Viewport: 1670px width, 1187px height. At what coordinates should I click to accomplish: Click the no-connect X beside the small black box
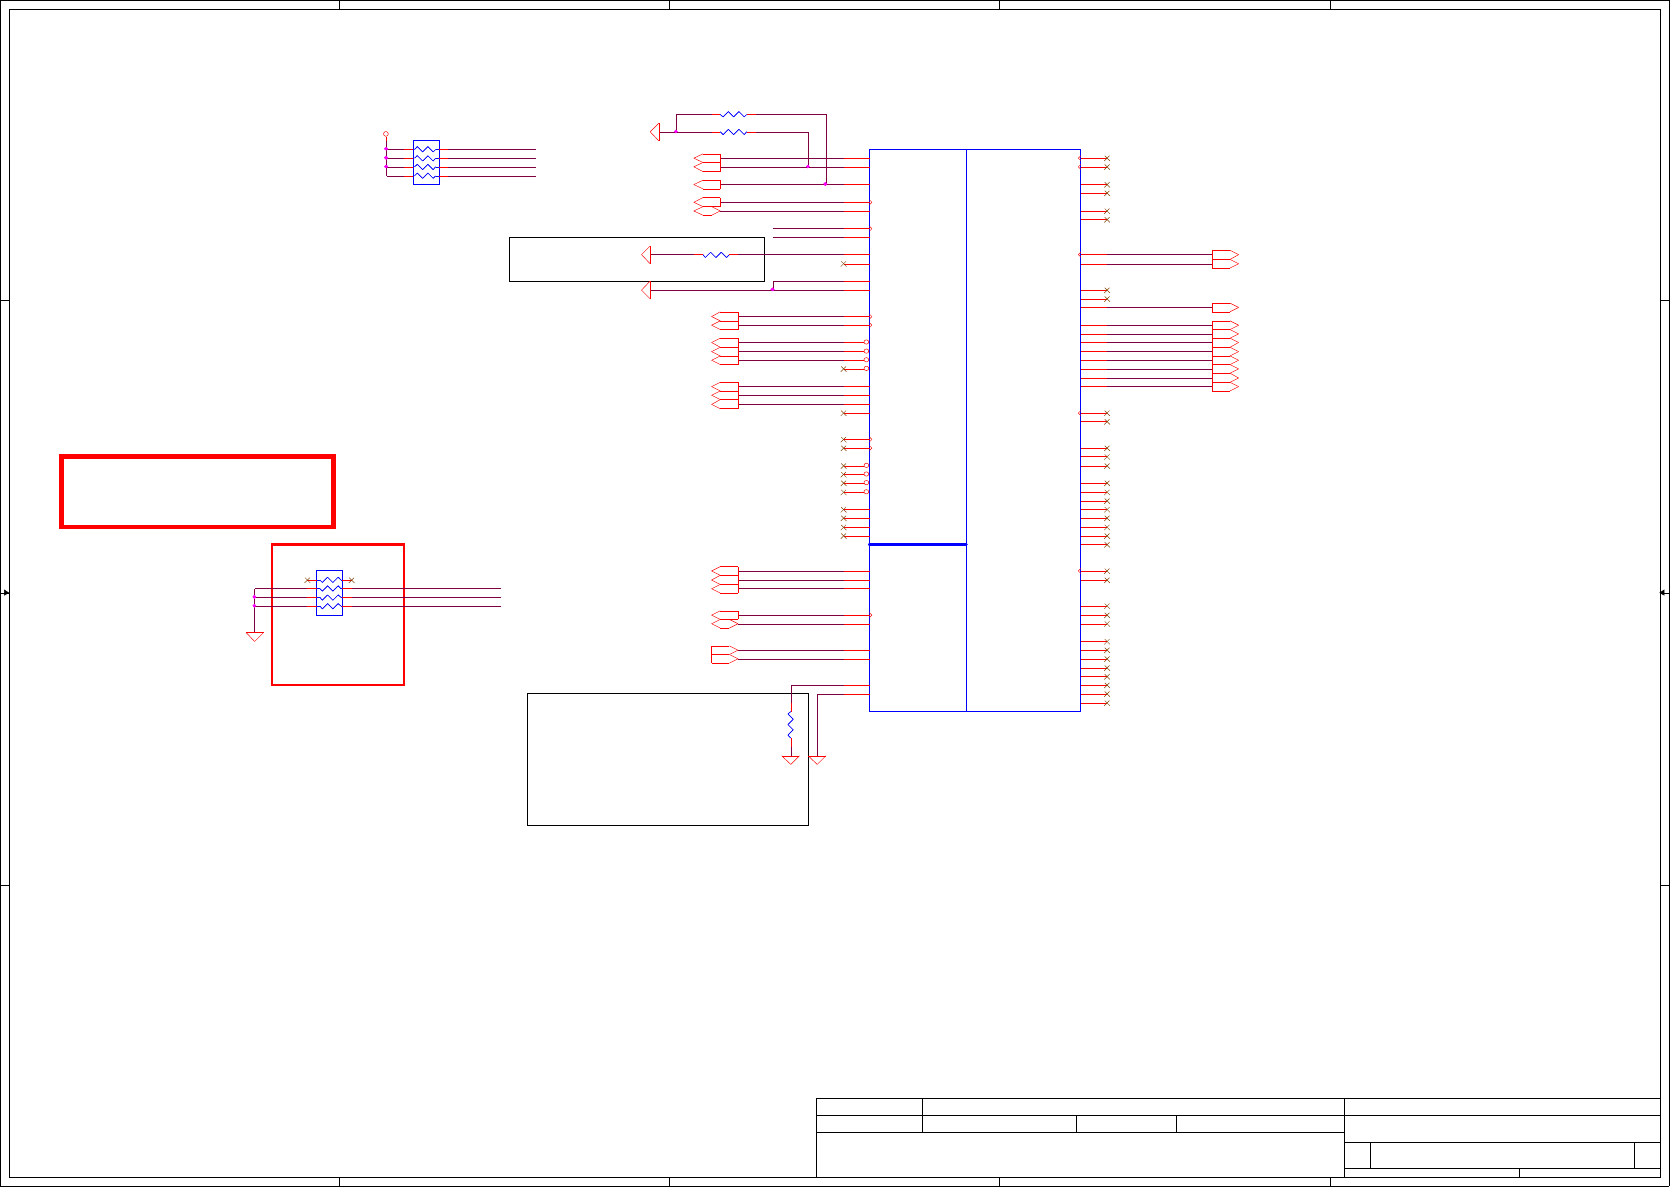pyautogui.click(x=844, y=264)
